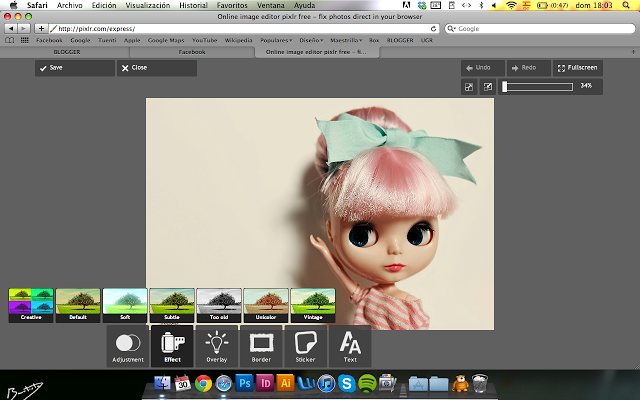Open the Overlay lightbulb tool
The image size is (640, 400).
[217, 346]
